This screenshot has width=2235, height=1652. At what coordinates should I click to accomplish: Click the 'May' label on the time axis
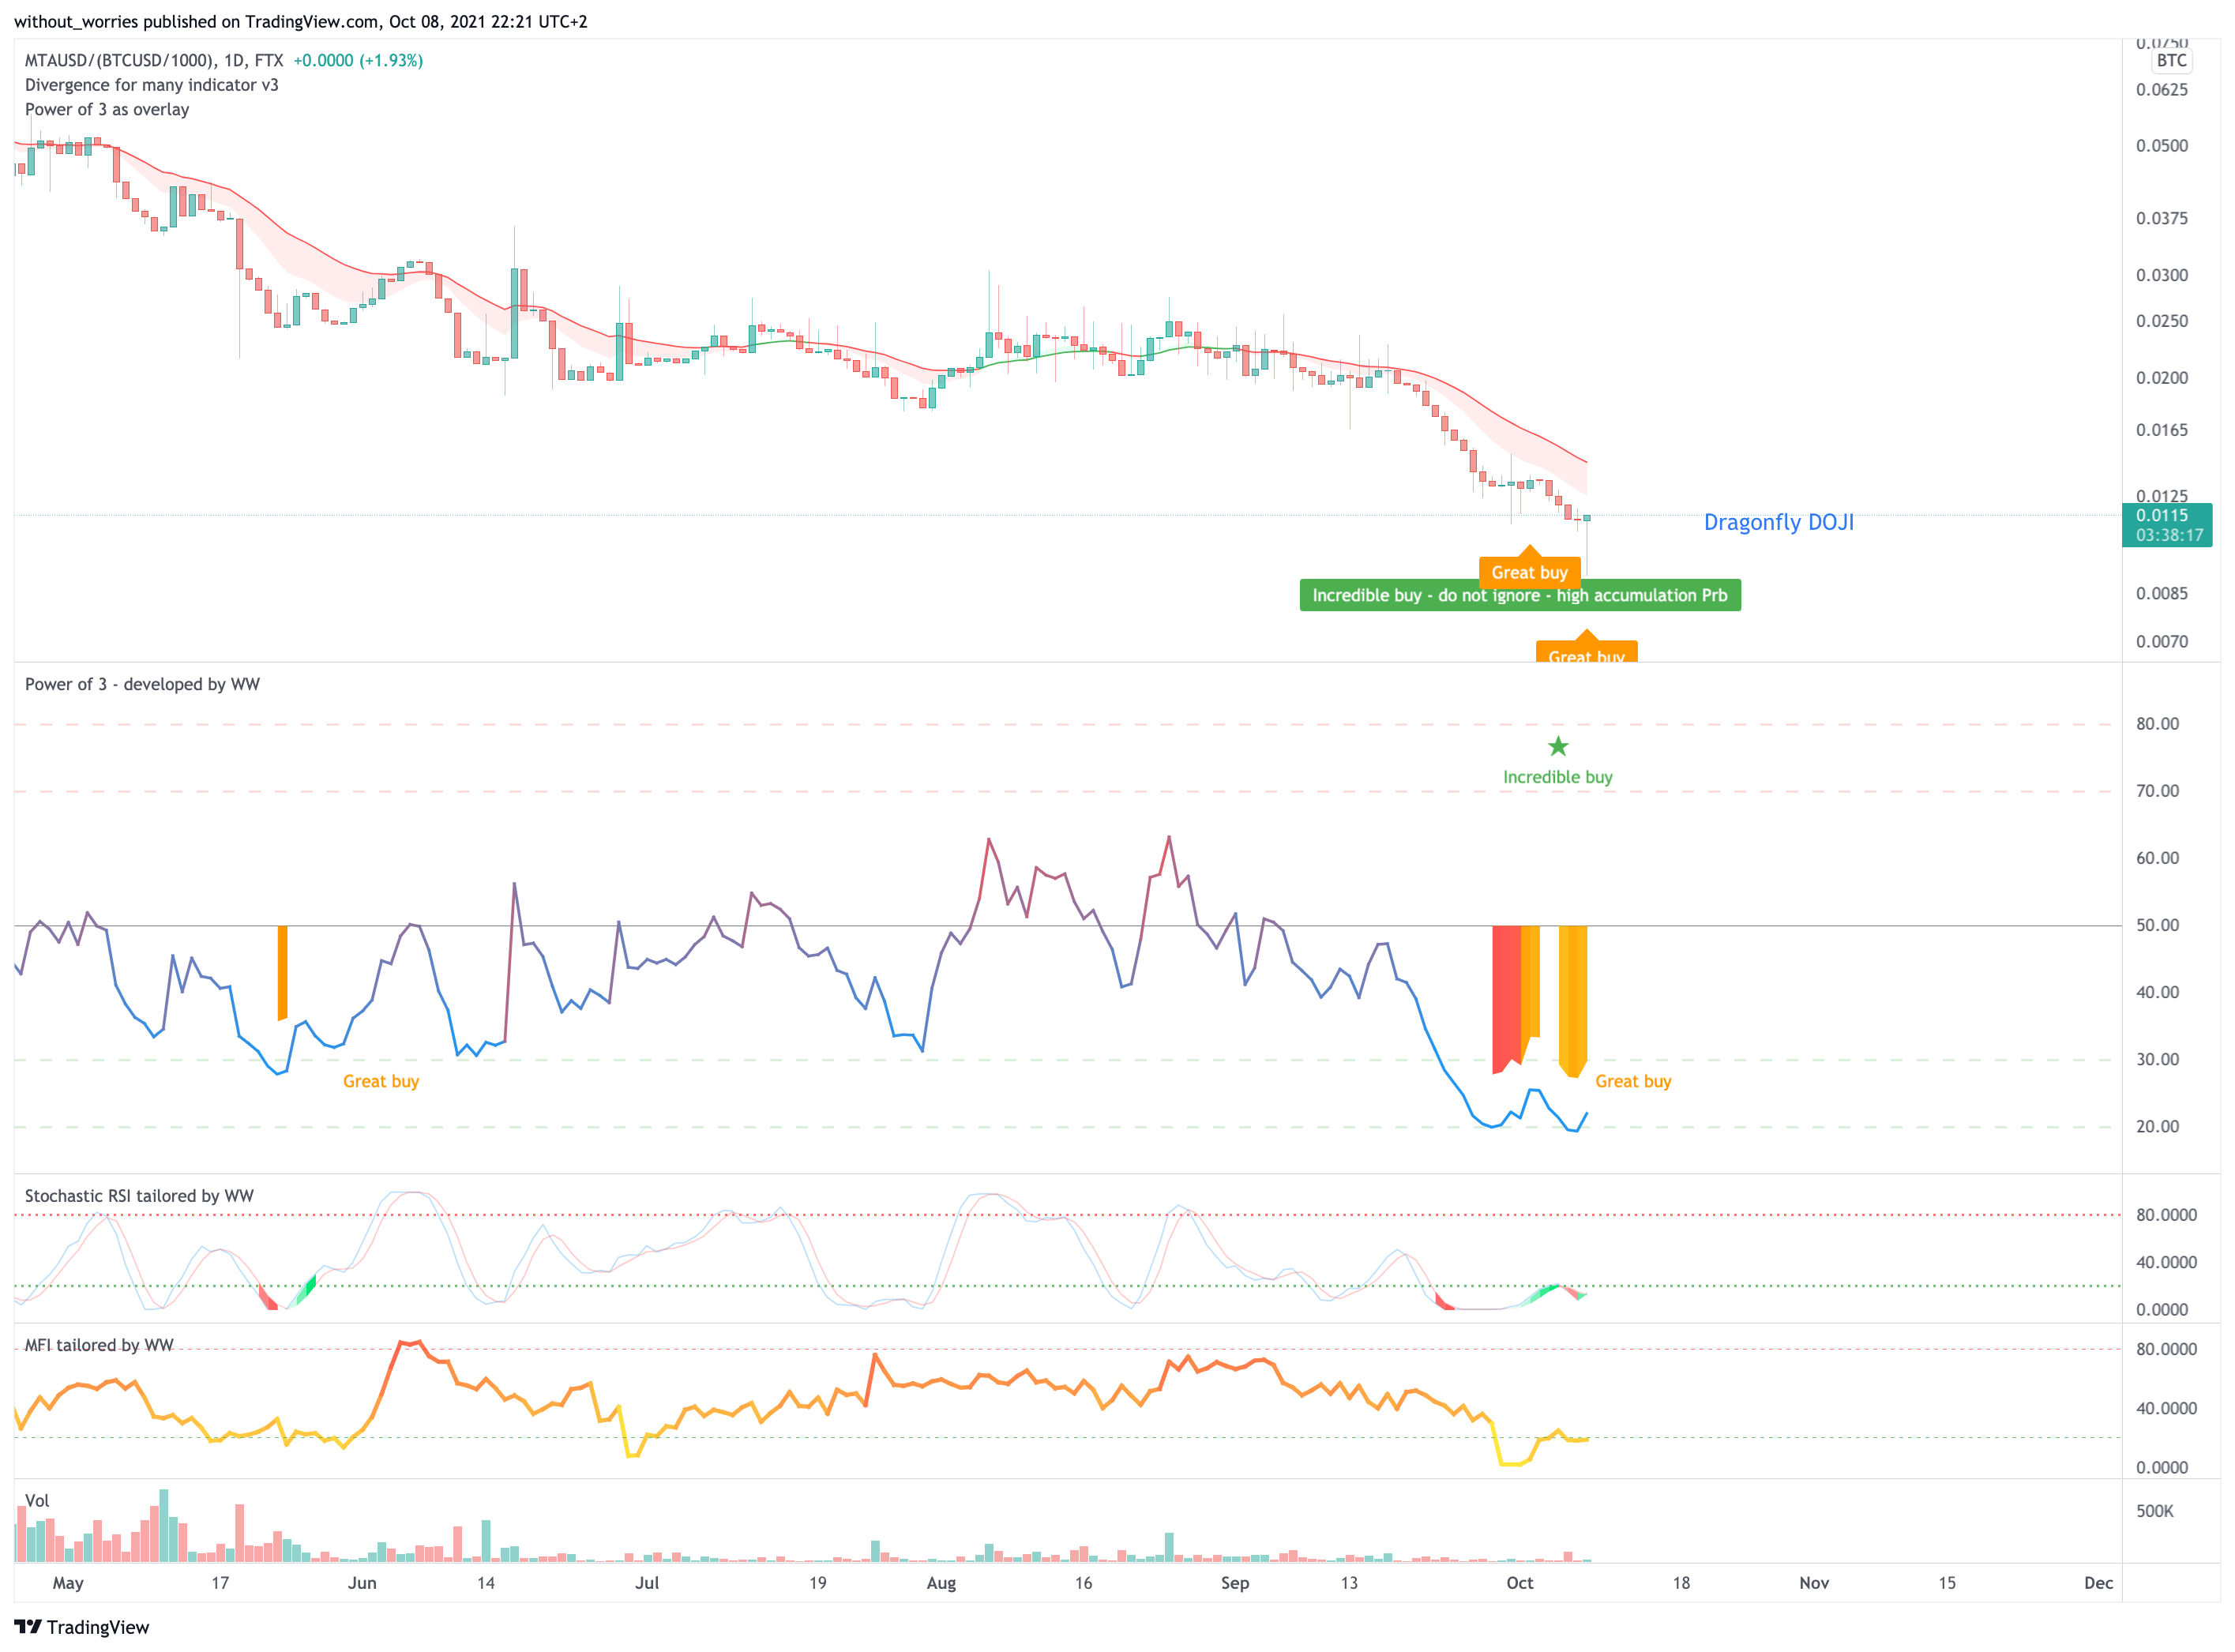click(x=68, y=1583)
